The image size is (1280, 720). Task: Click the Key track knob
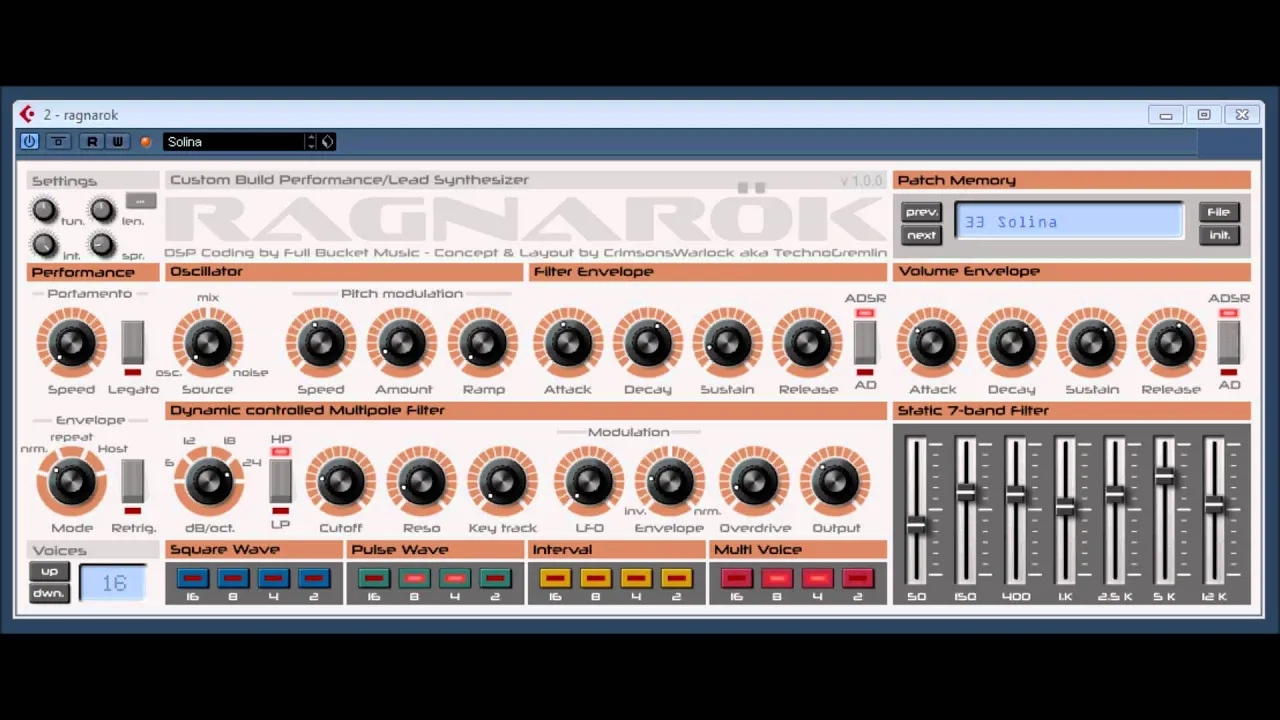tap(502, 482)
